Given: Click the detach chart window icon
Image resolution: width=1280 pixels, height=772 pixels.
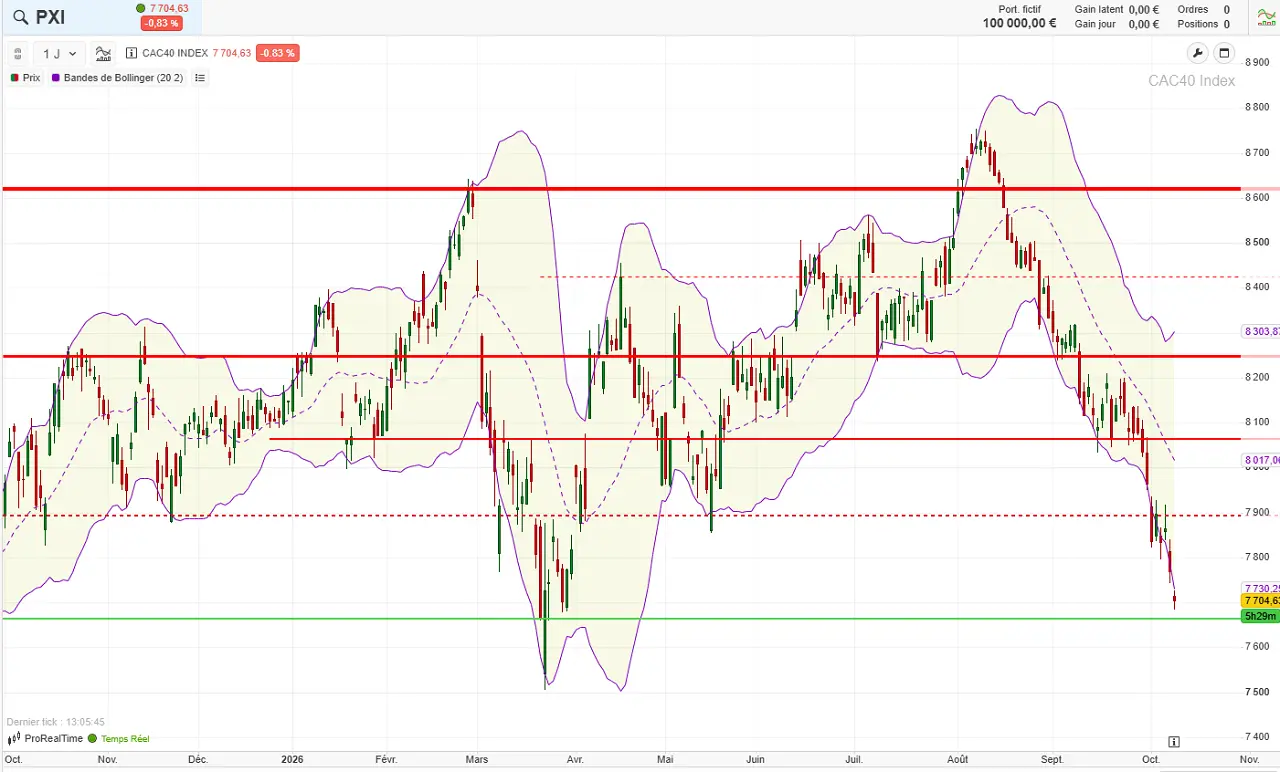Looking at the screenshot, I should coord(1224,54).
